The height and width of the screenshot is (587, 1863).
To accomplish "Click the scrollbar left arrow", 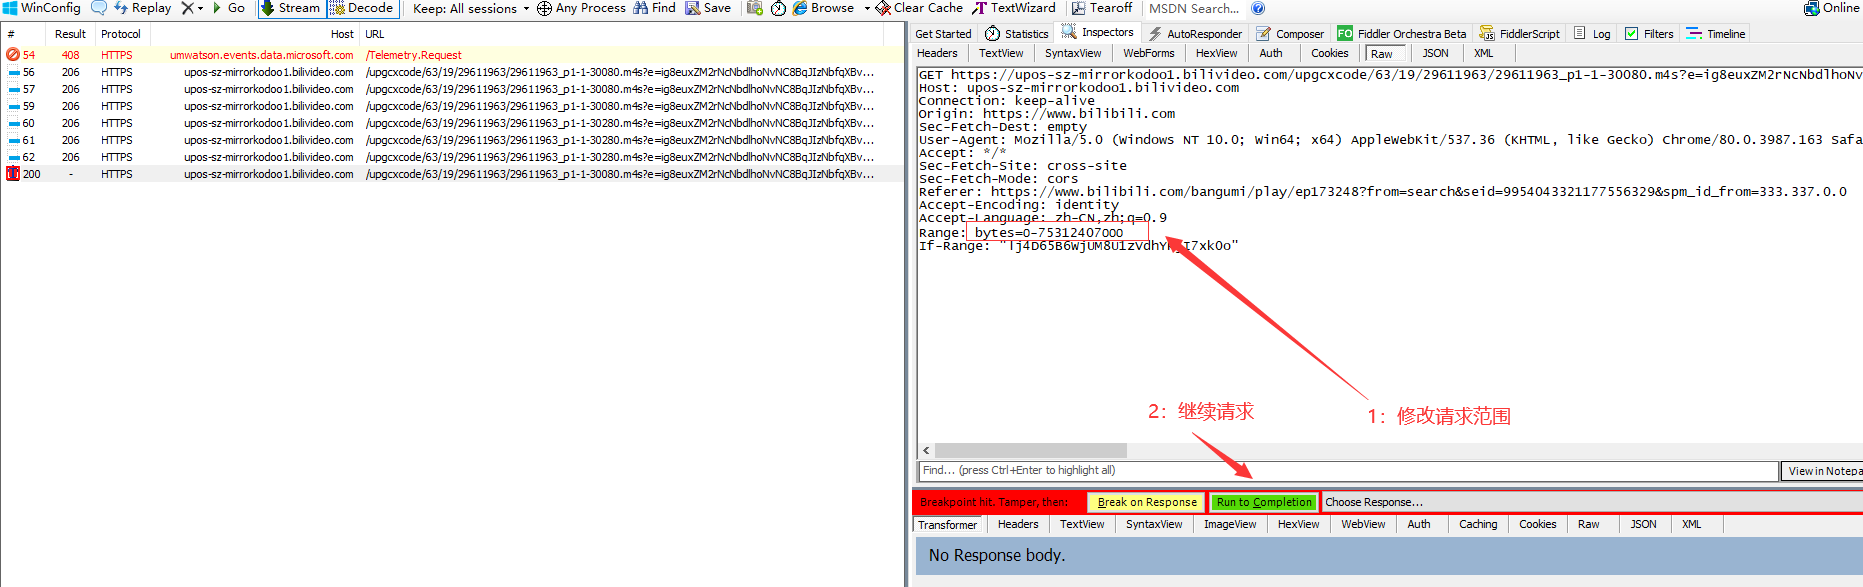I will (926, 451).
